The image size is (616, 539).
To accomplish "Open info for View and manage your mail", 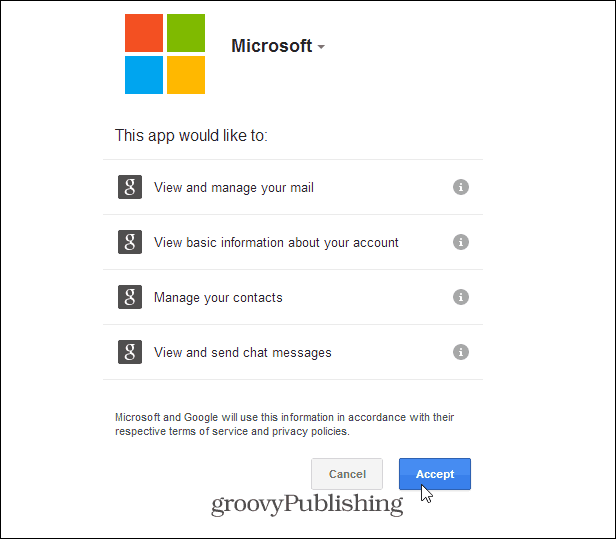I will 461,187.
